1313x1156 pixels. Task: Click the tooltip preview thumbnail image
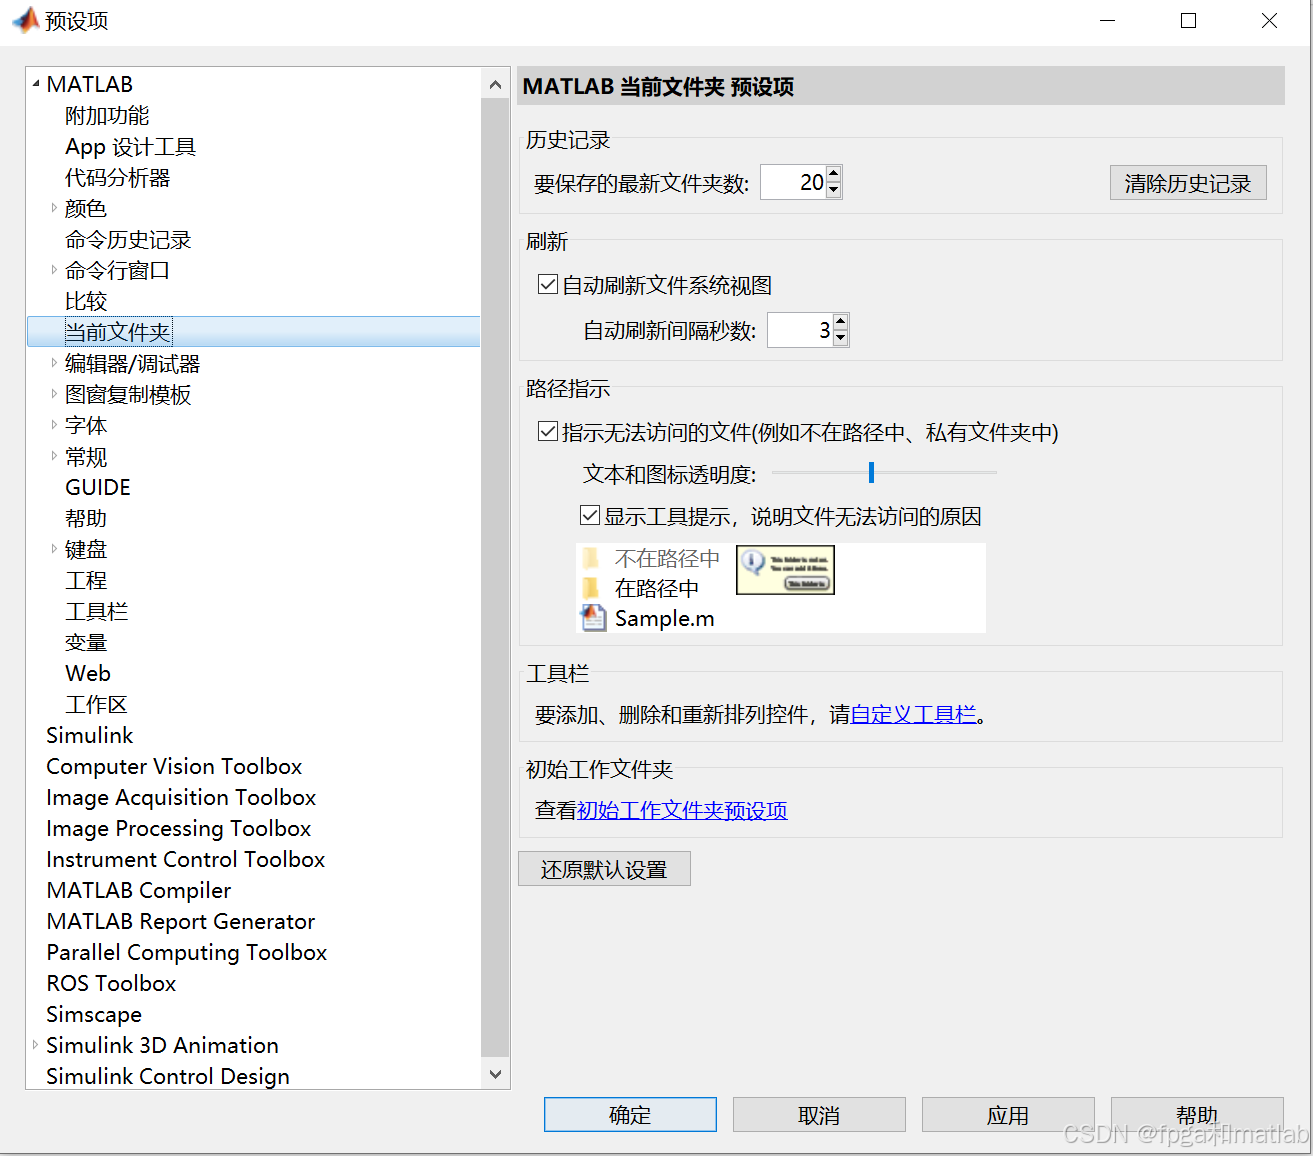click(785, 570)
